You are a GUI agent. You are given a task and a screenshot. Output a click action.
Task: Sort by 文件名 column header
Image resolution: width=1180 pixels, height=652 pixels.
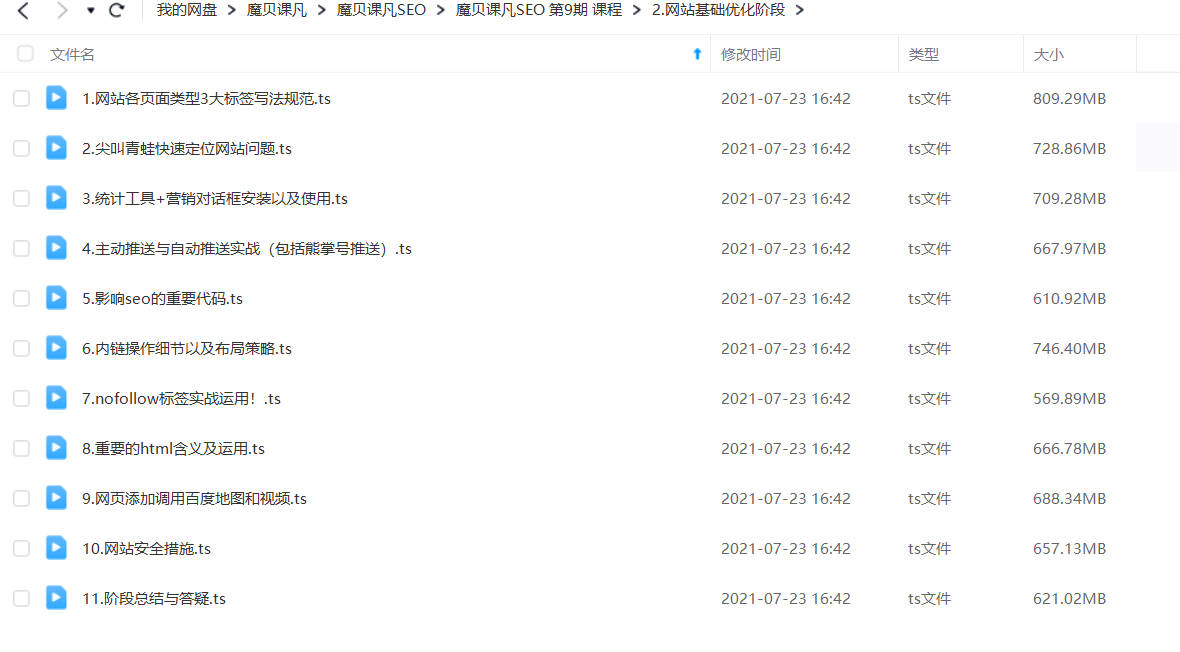pos(72,54)
